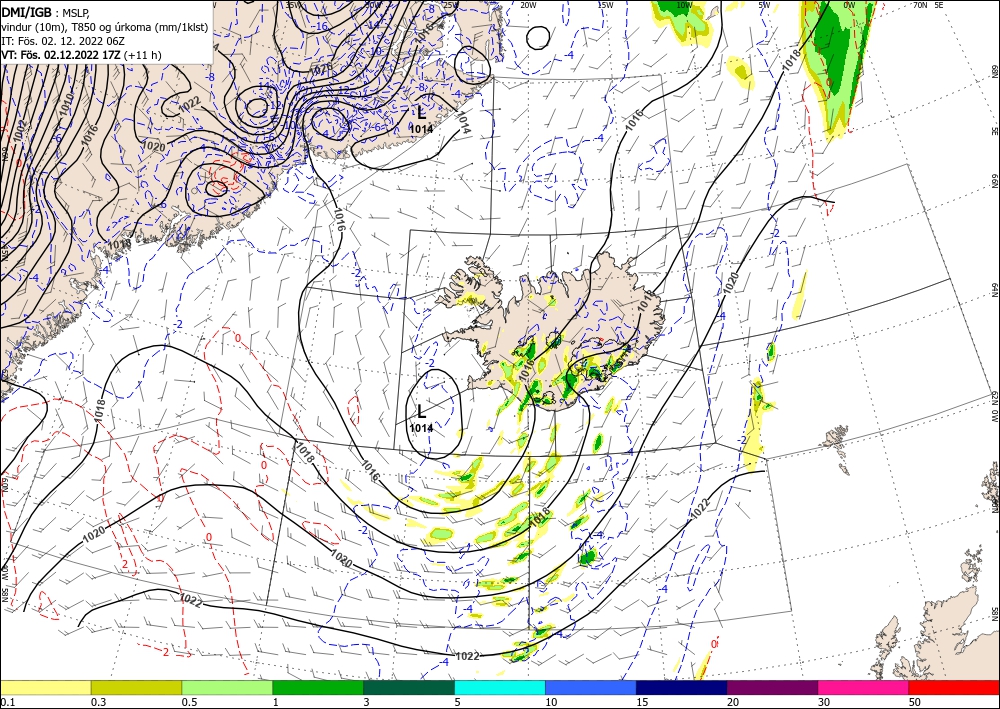Click the olive 0.3–0.5 legend swatch
The image size is (1000, 709).
tap(136, 687)
